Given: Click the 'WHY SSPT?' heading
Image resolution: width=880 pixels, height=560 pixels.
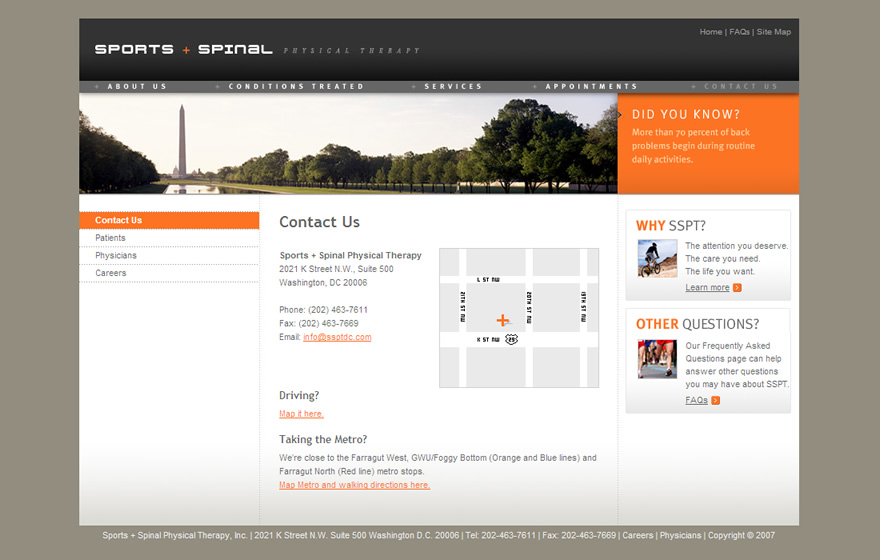Looking at the screenshot, I should 671,226.
